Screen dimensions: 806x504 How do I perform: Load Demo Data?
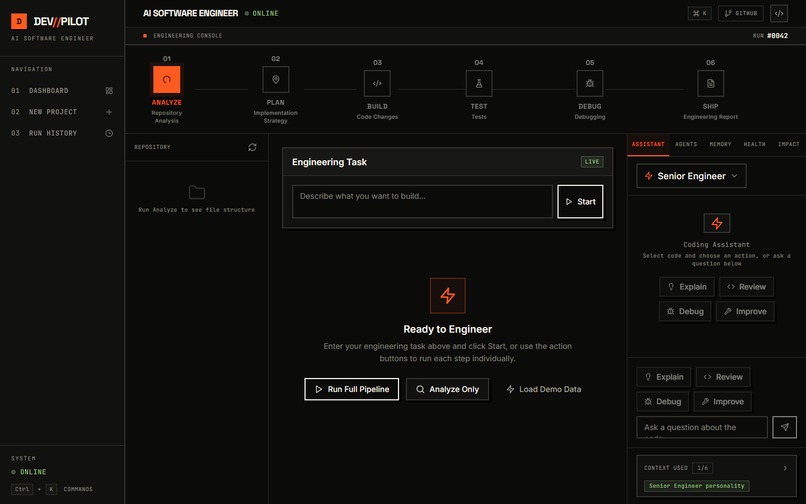(x=544, y=389)
